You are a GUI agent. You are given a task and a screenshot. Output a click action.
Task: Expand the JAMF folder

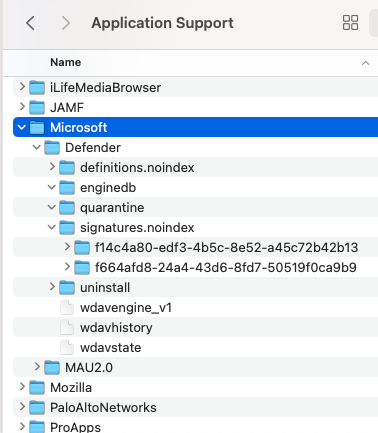22,107
